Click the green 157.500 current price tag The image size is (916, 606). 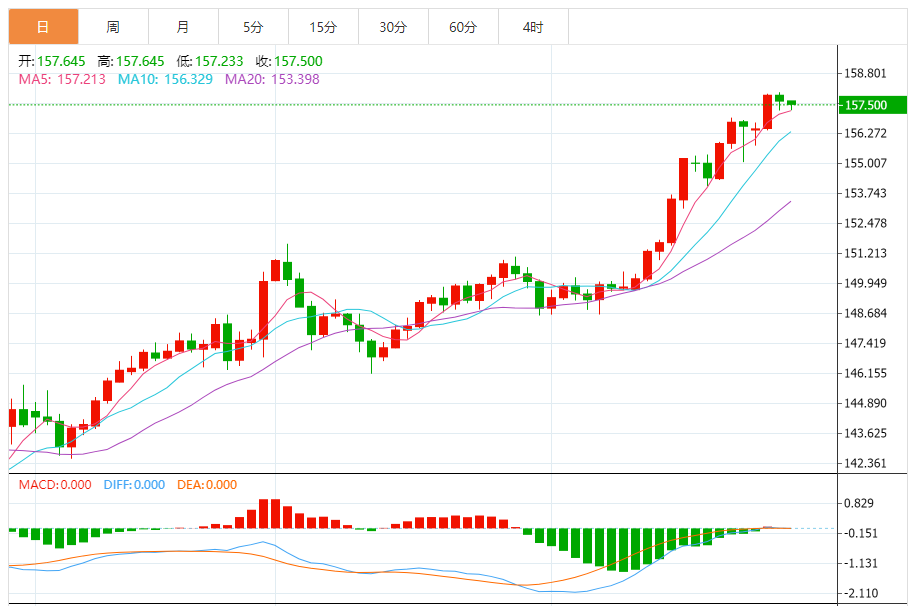(x=873, y=105)
